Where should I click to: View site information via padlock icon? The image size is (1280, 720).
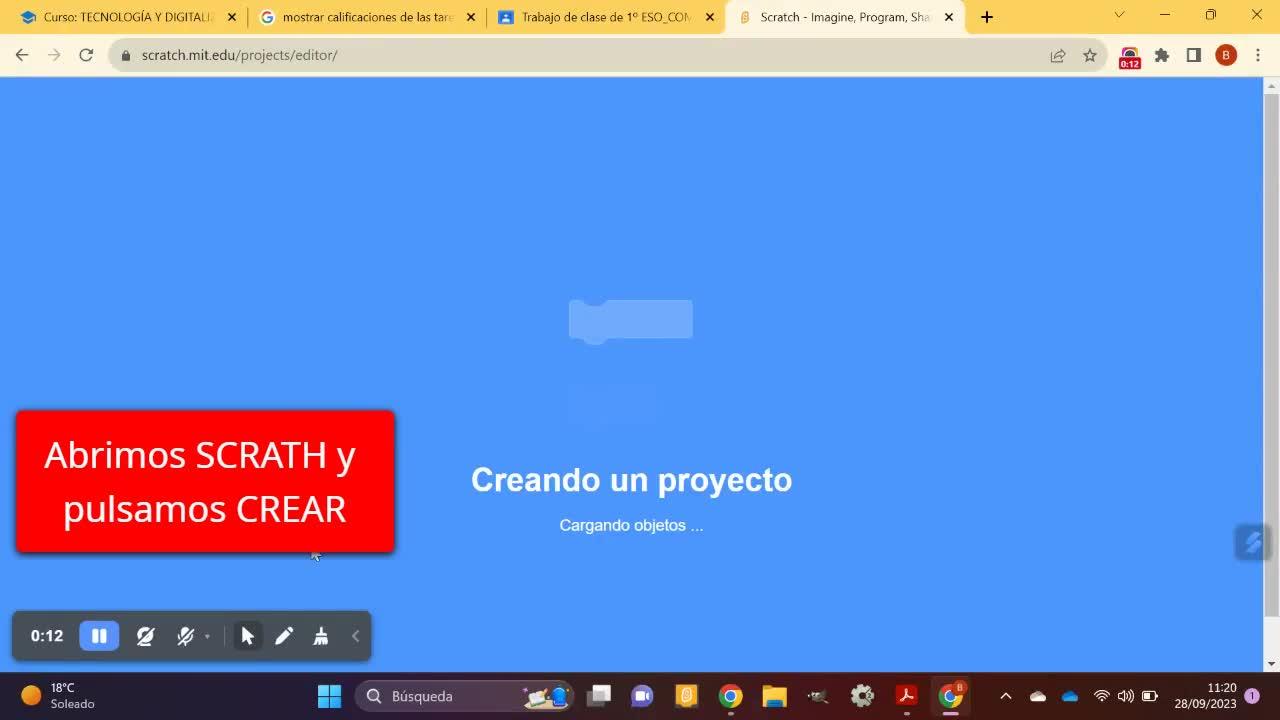126,55
